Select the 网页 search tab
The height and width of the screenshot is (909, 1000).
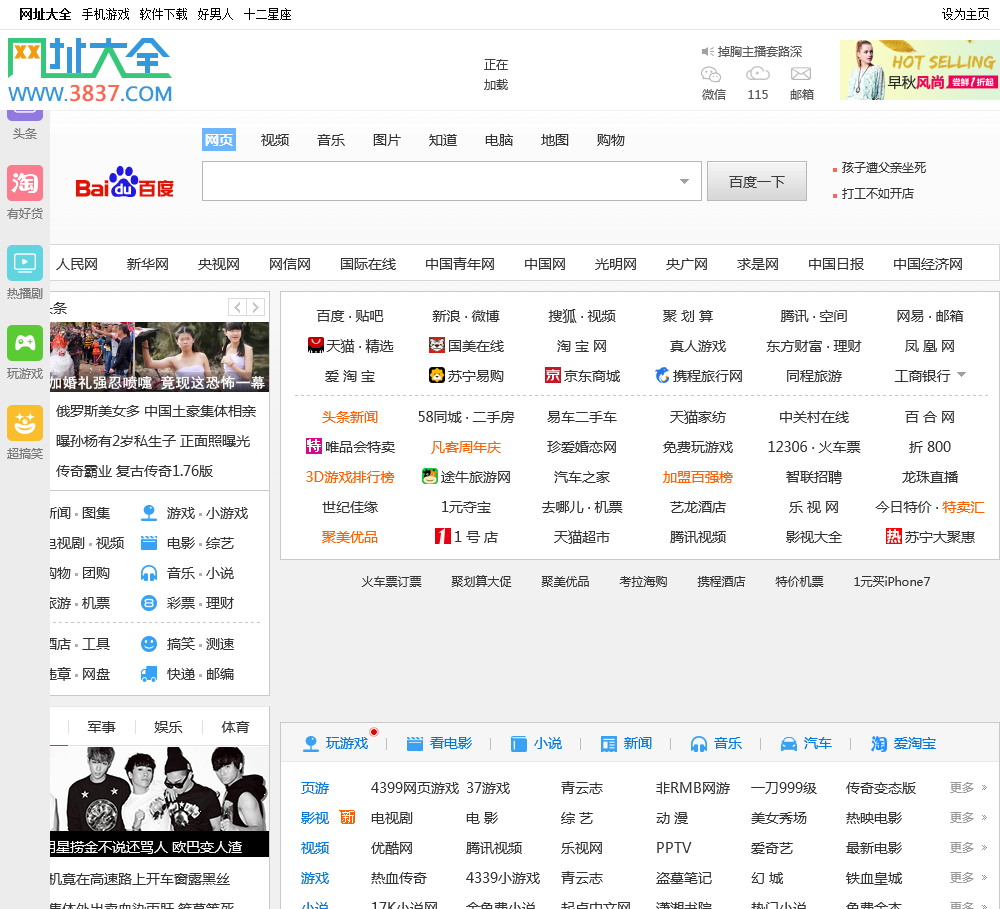[x=219, y=140]
